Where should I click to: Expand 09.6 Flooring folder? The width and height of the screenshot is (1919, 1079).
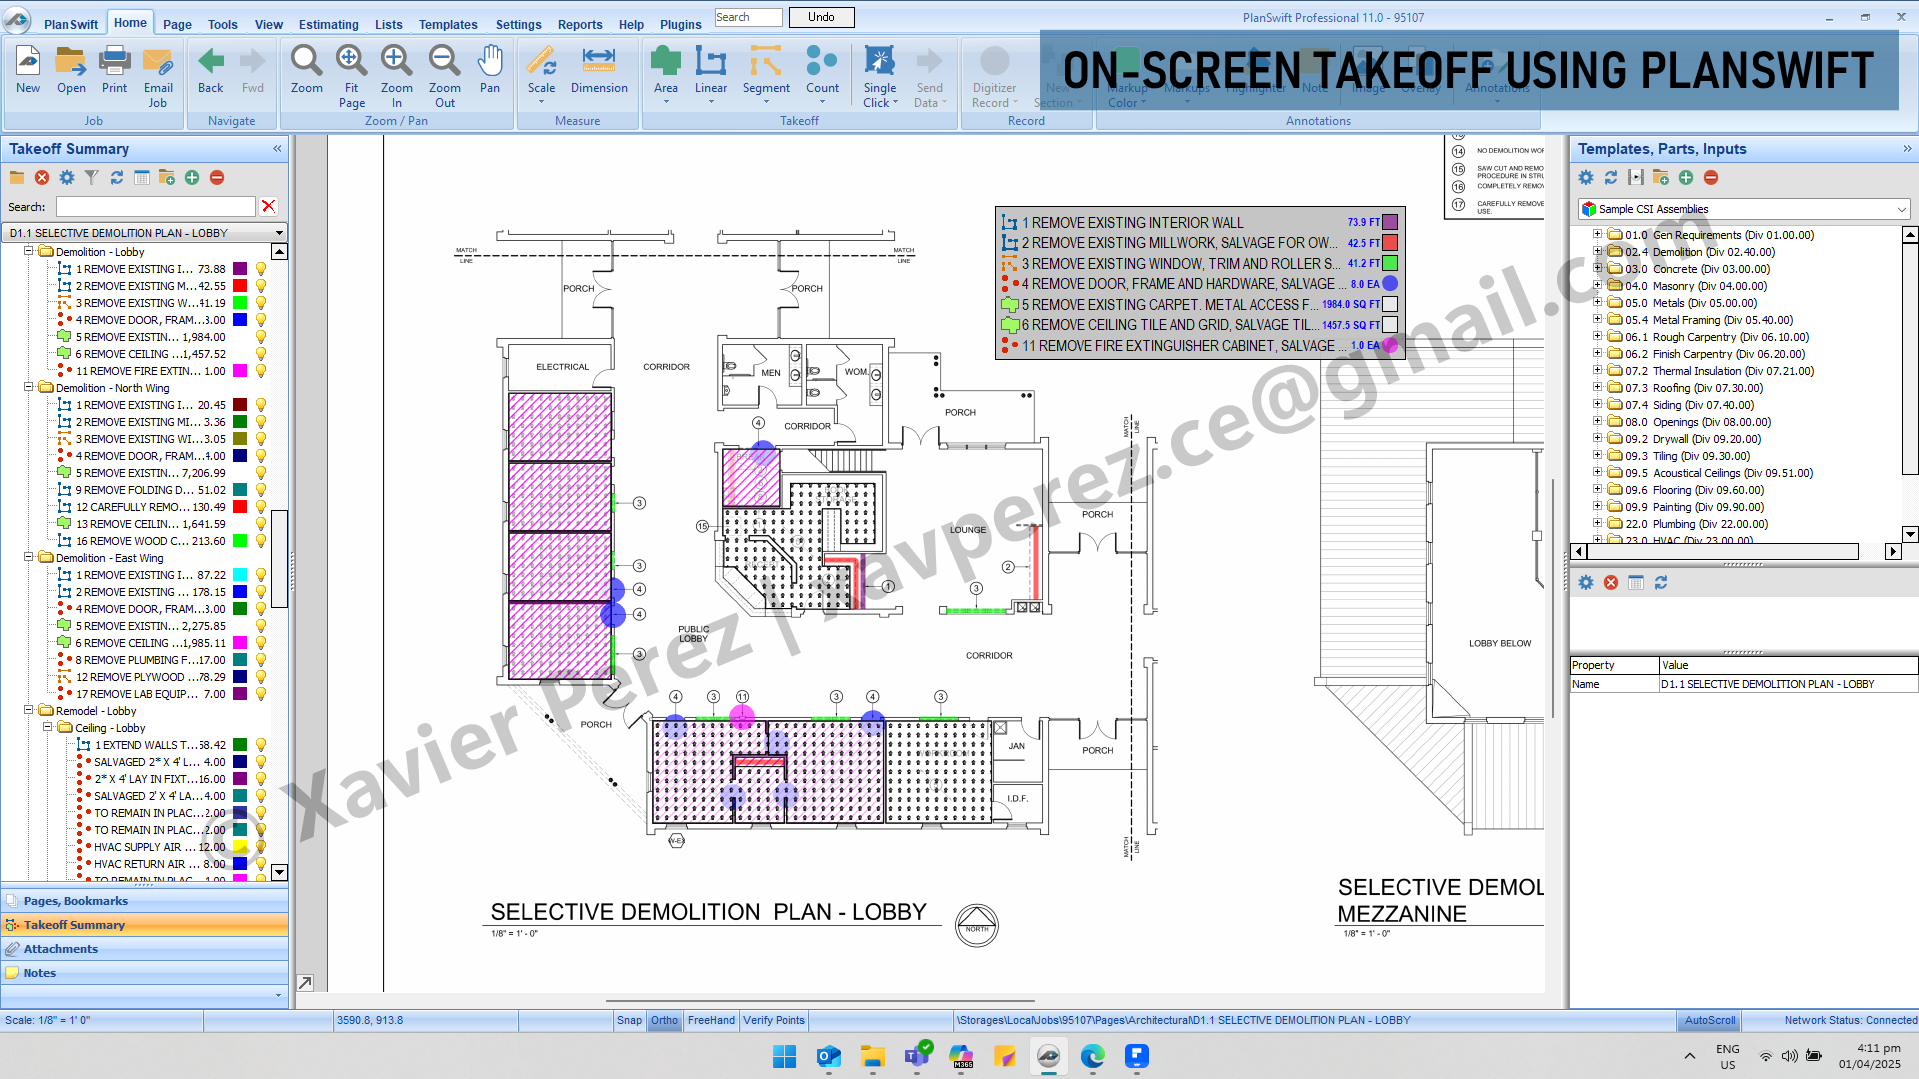coord(1597,490)
